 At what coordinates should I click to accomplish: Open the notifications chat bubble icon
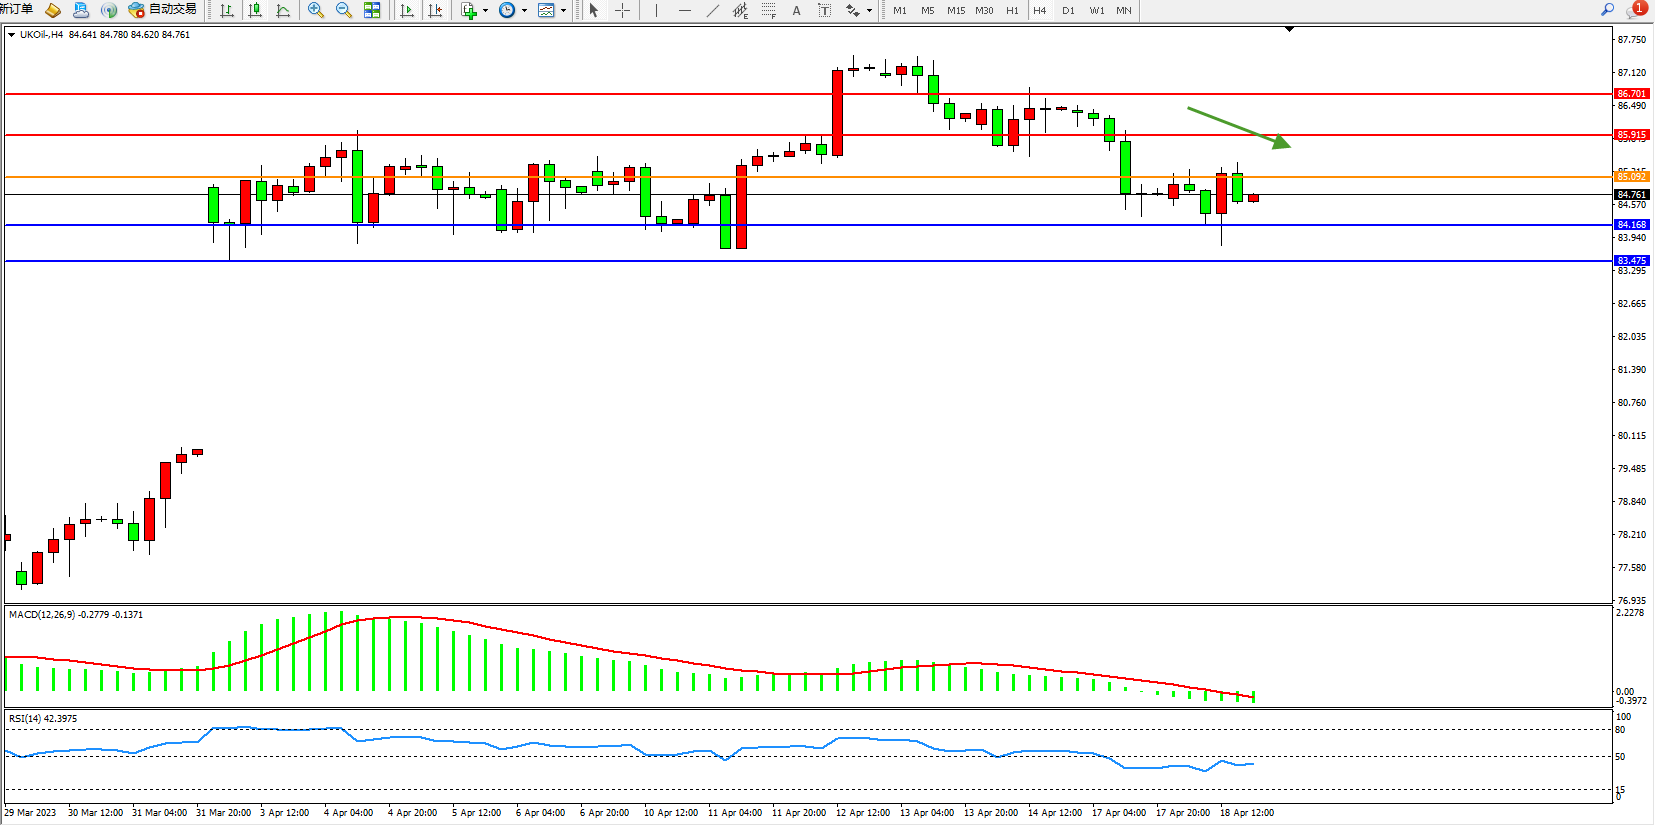[1636, 9]
